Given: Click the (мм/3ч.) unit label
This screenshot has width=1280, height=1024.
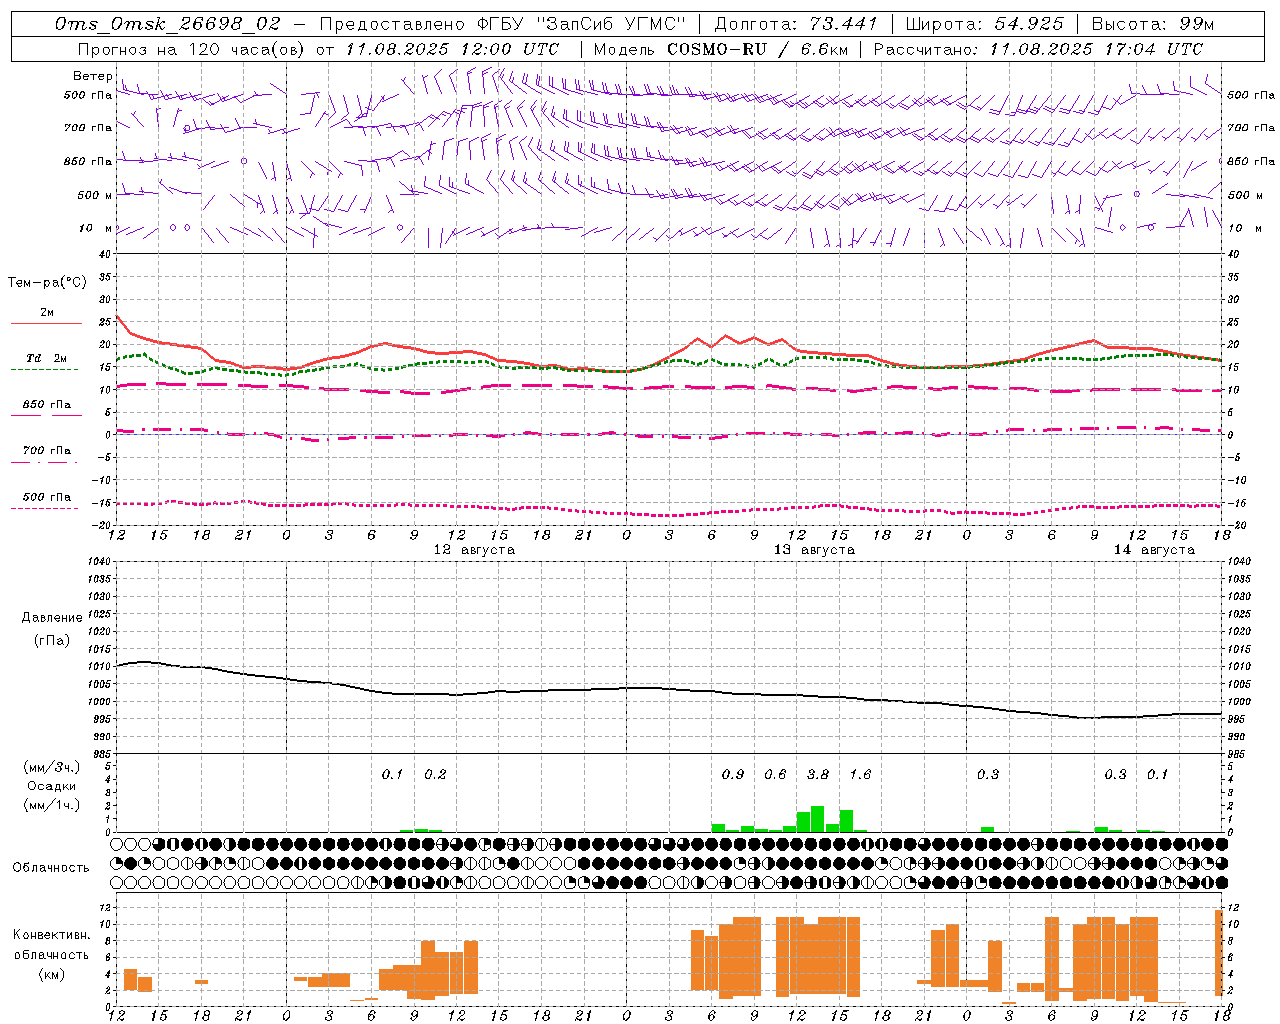Looking at the screenshot, I should pos(52,767).
